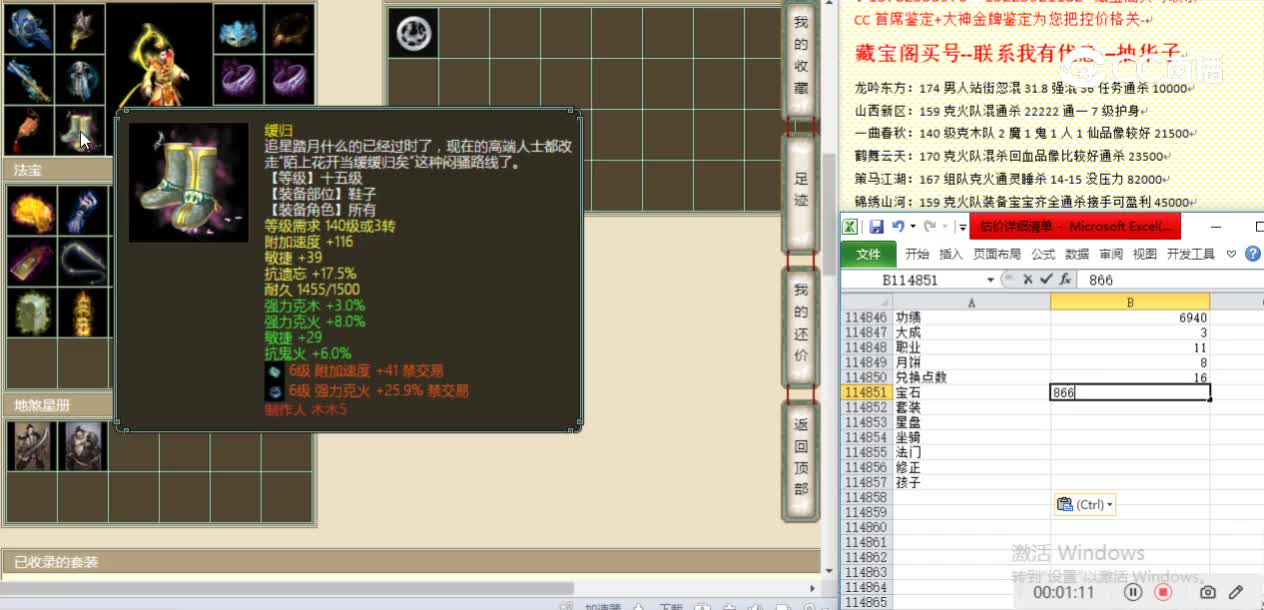The image size is (1264, 610).
Task: Select first warrior portrait in 地煞星册
Action: [30, 445]
